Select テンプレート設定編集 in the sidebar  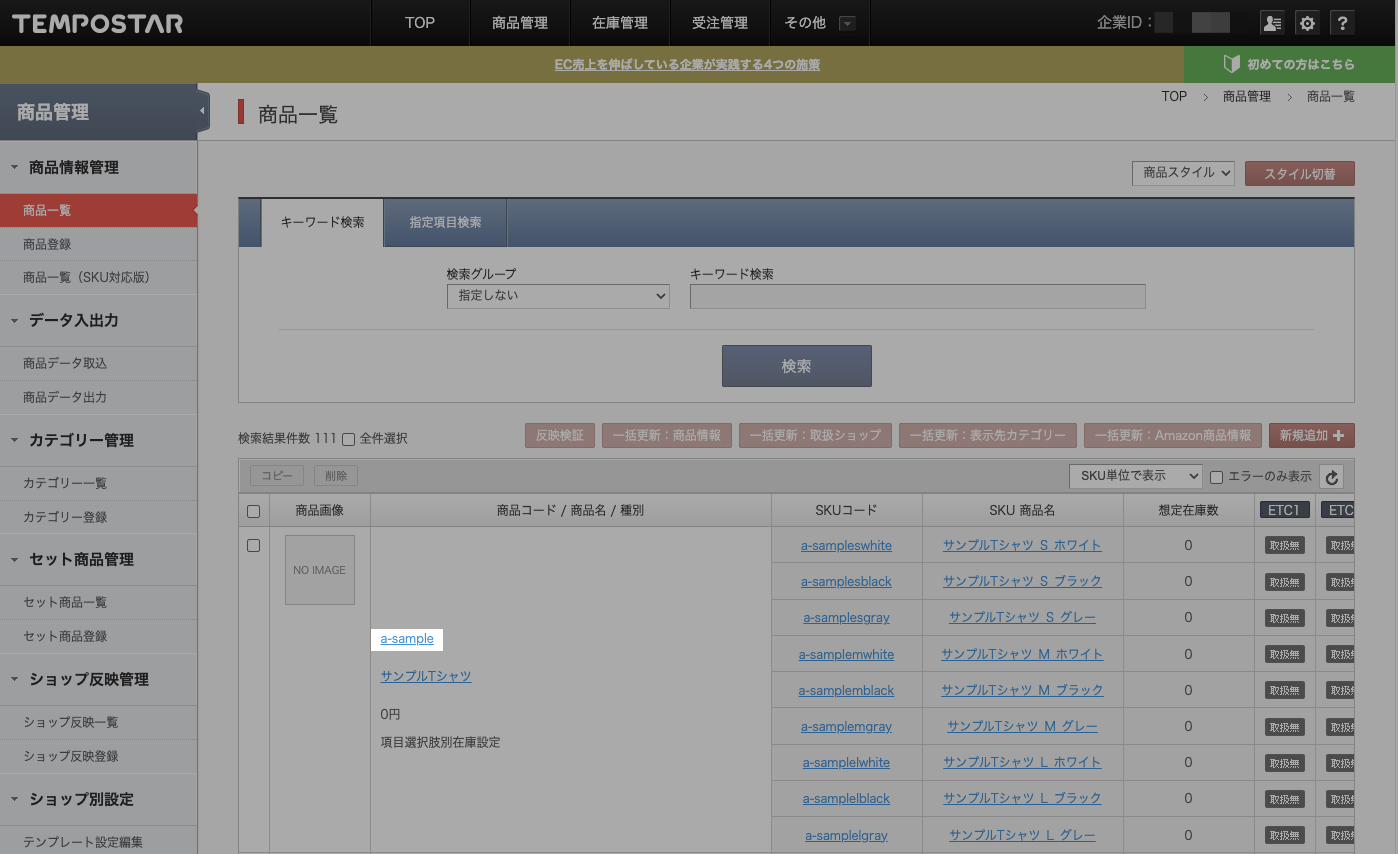click(x=98, y=842)
